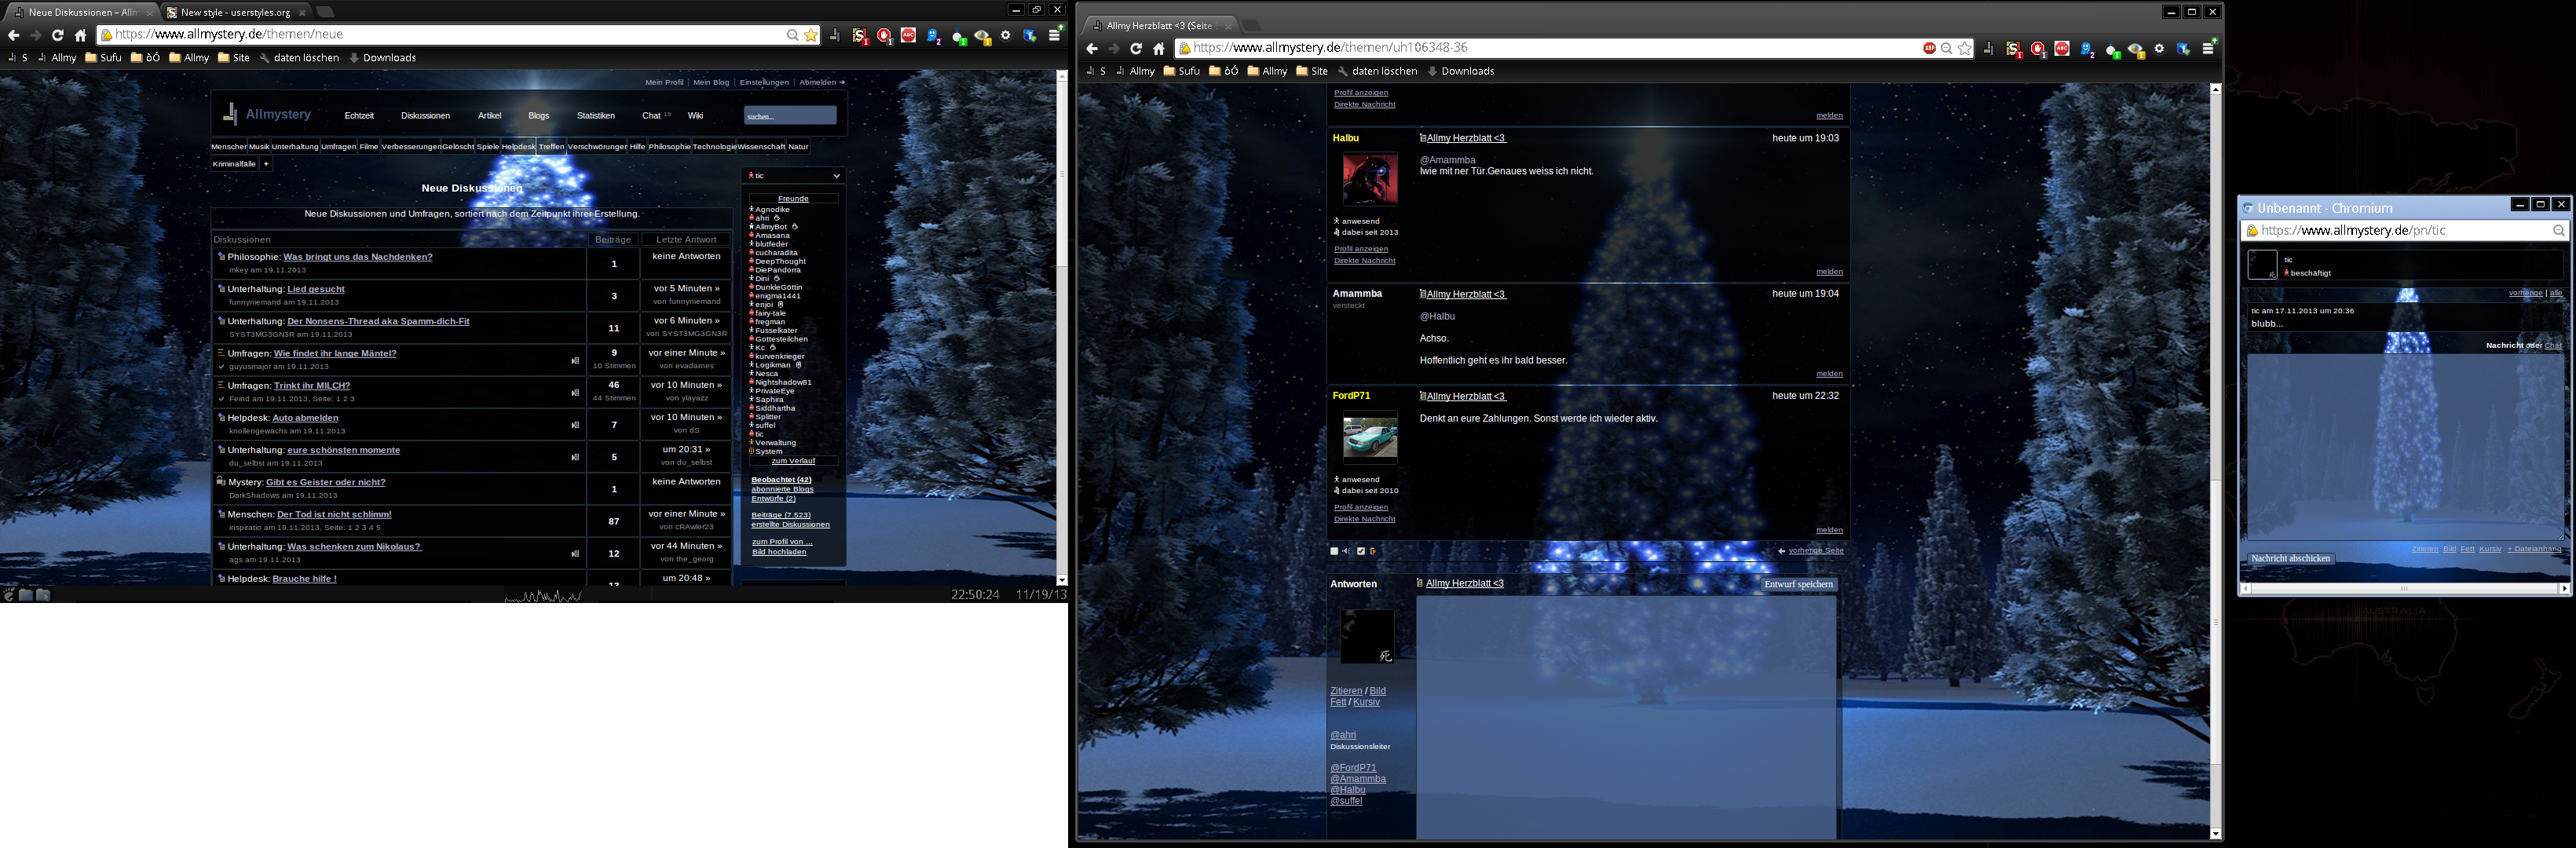2576x848 pixels.
Task: Open Stylish extension icon in left window
Action: tap(859, 36)
